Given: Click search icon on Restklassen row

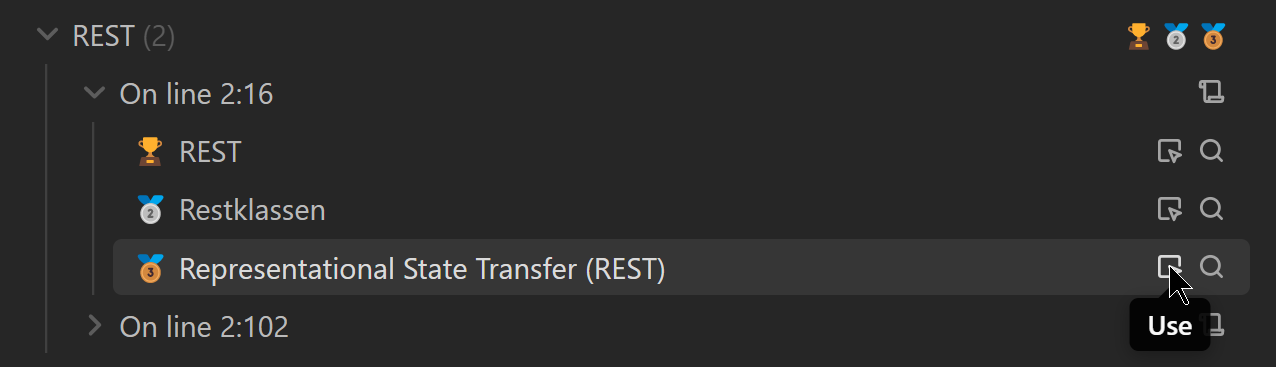Looking at the screenshot, I should (1211, 209).
